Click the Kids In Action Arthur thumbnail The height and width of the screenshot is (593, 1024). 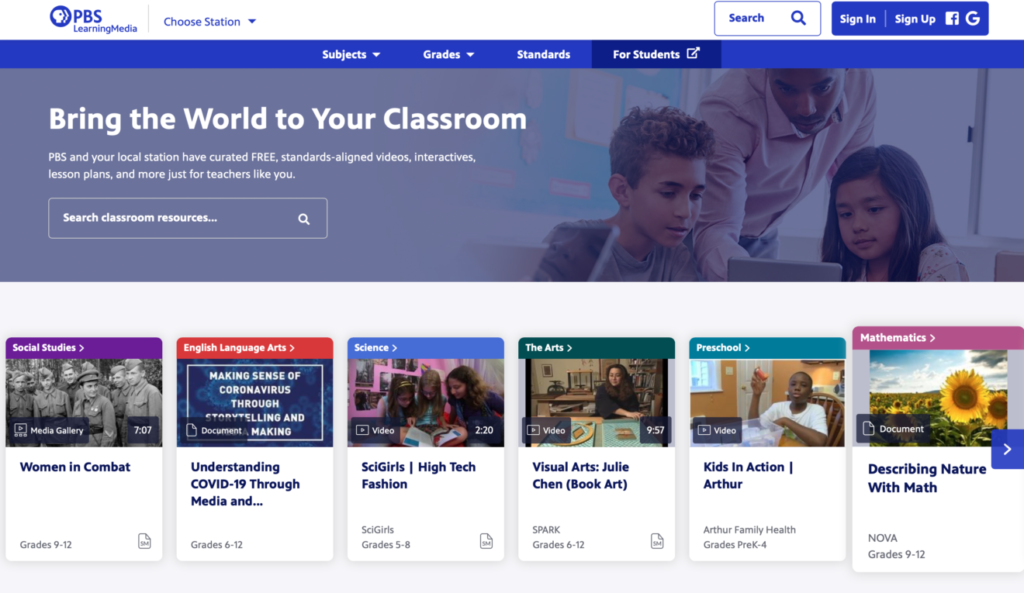click(767, 402)
